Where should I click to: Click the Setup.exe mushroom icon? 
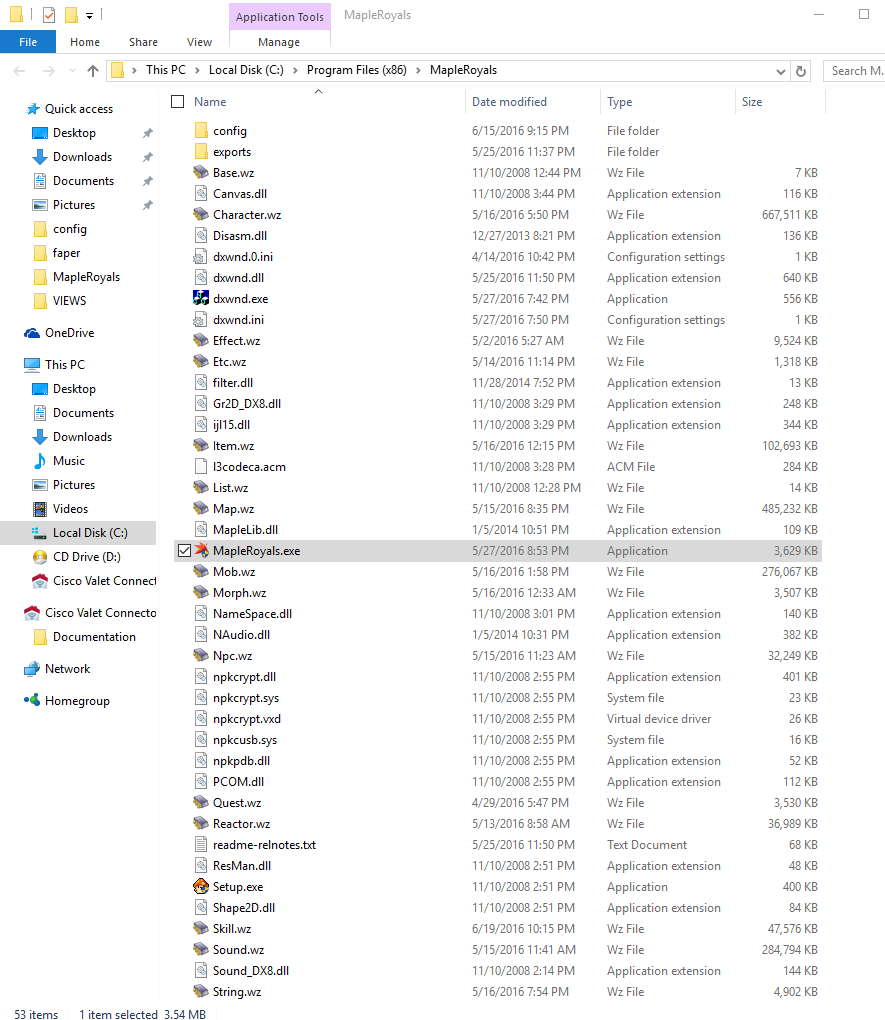click(201, 886)
